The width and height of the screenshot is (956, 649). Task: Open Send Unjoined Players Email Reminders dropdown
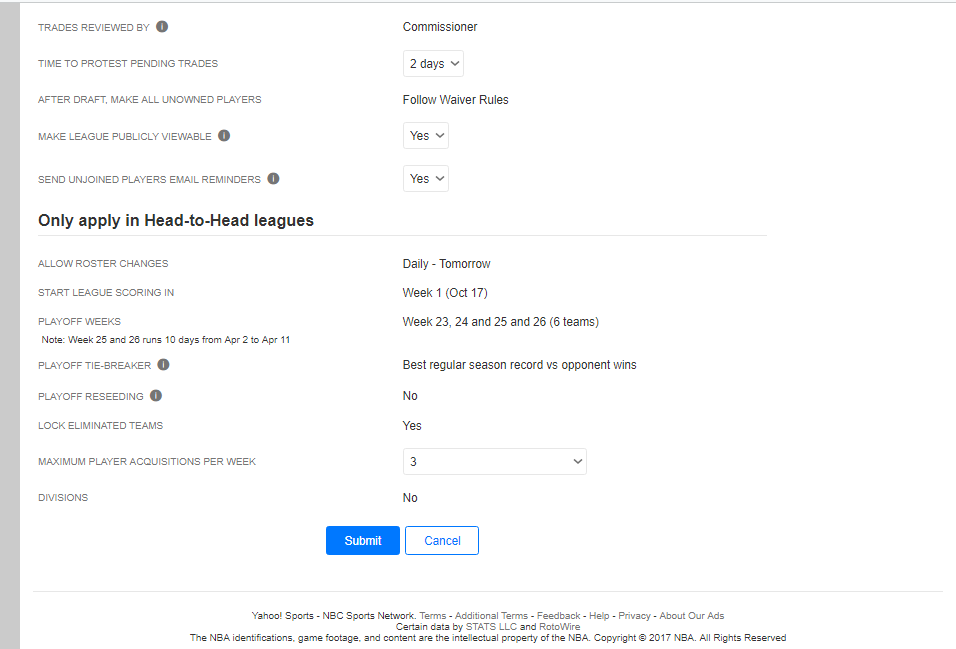point(426,179)
